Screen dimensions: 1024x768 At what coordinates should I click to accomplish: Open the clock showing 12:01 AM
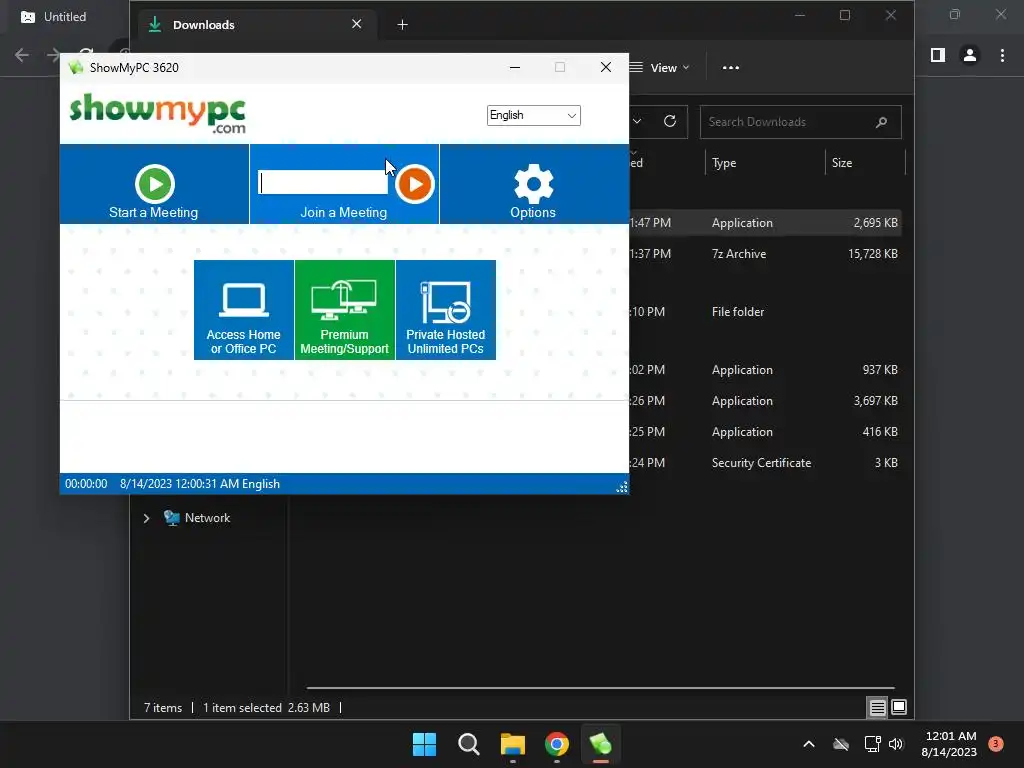coord(950,744)
